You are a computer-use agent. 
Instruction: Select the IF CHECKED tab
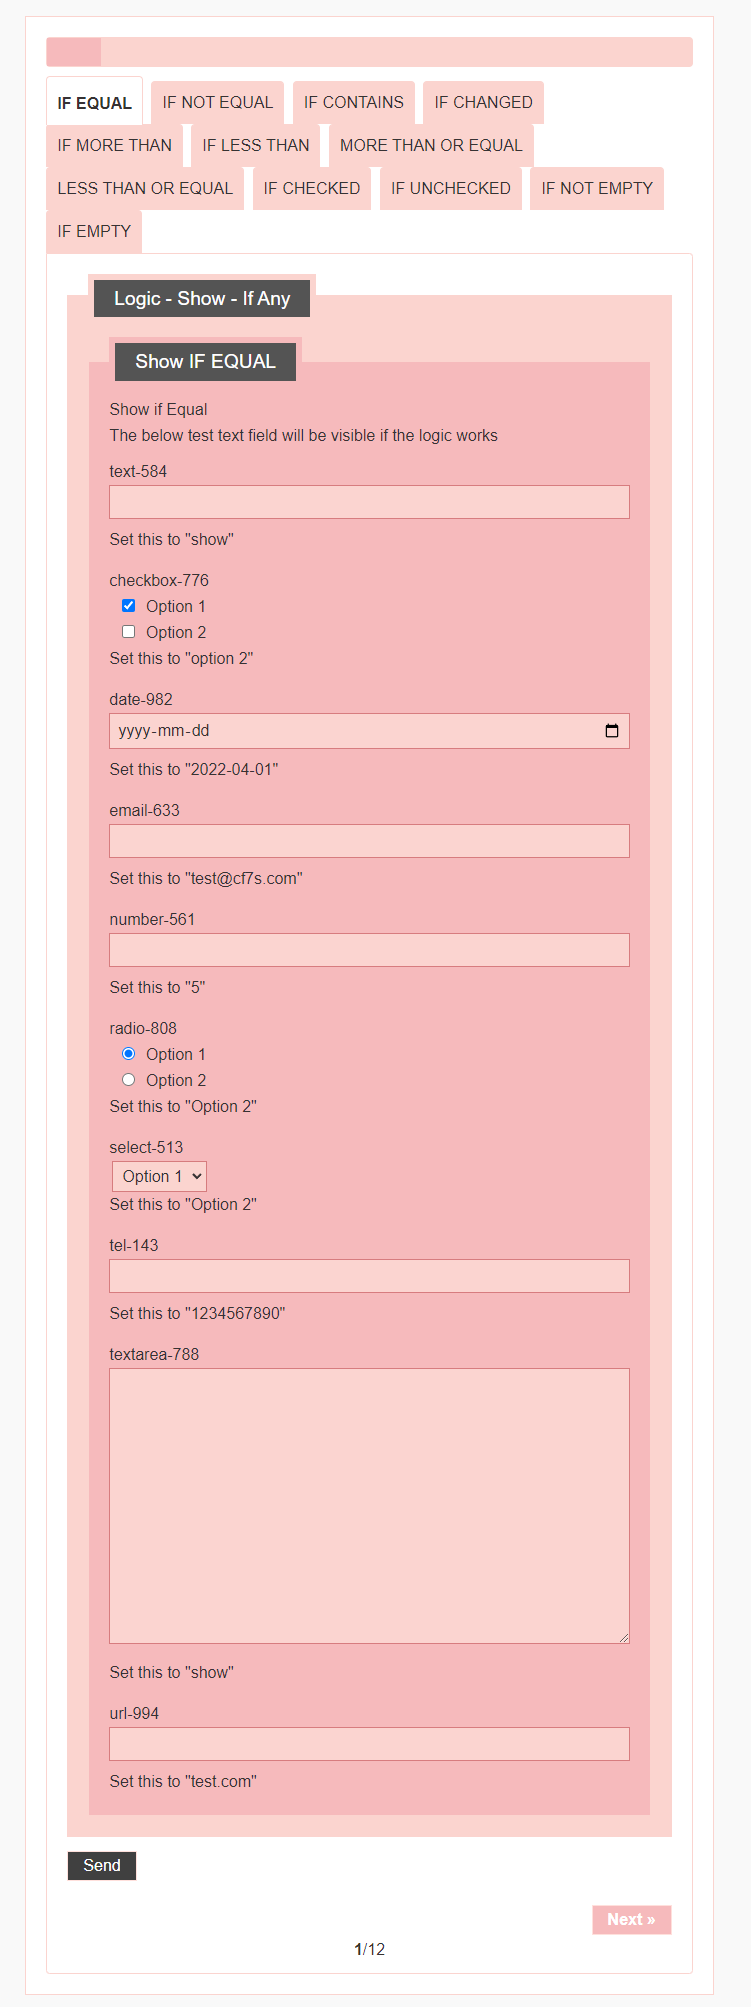coord(311,189)
